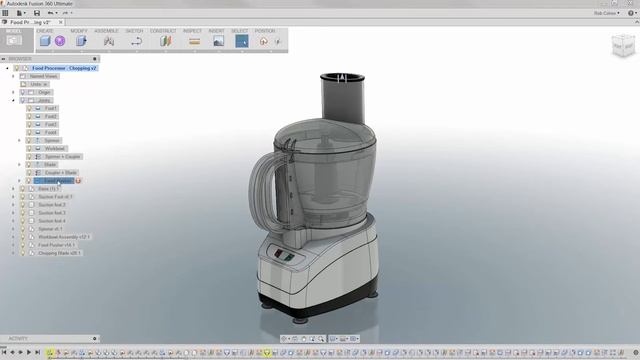Click the Inspect Measure icon
Image resolution: width=640 pixels, height=360 pixels.
point(194,41)
